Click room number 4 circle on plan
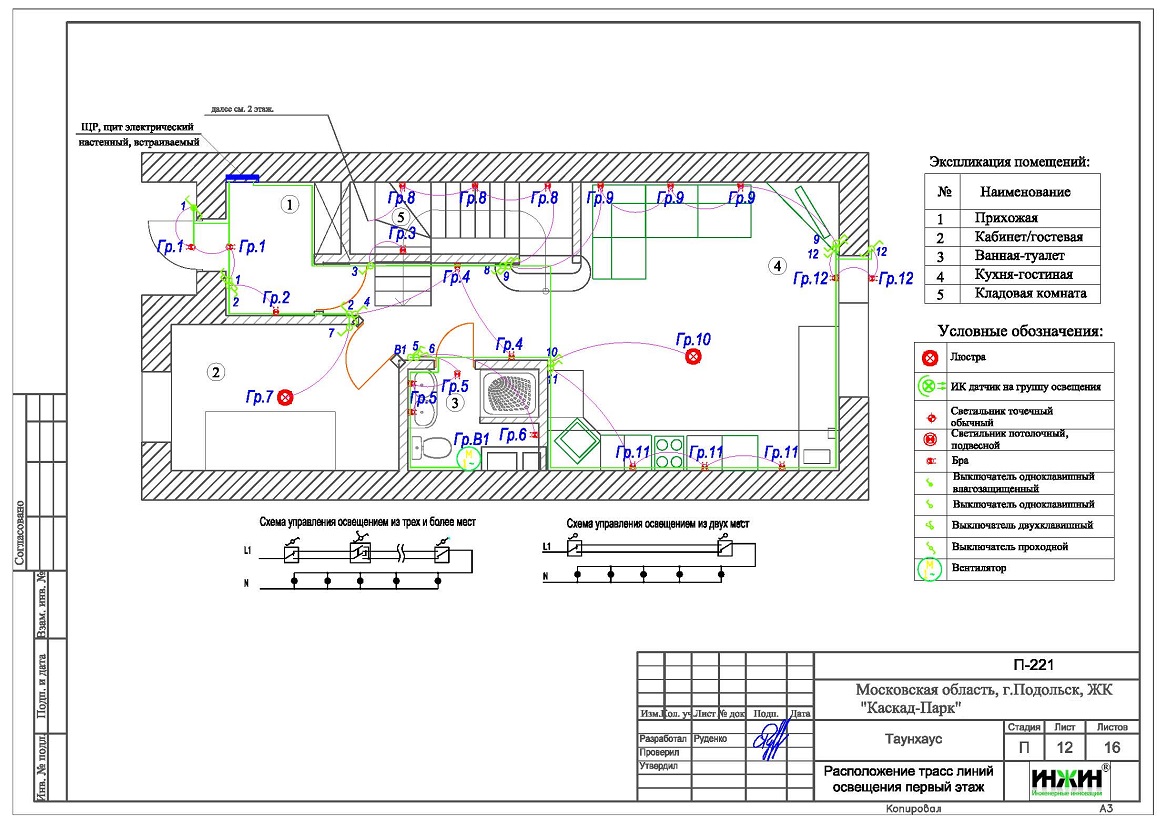Screen dimensions: 1166x824 [777, 266]
